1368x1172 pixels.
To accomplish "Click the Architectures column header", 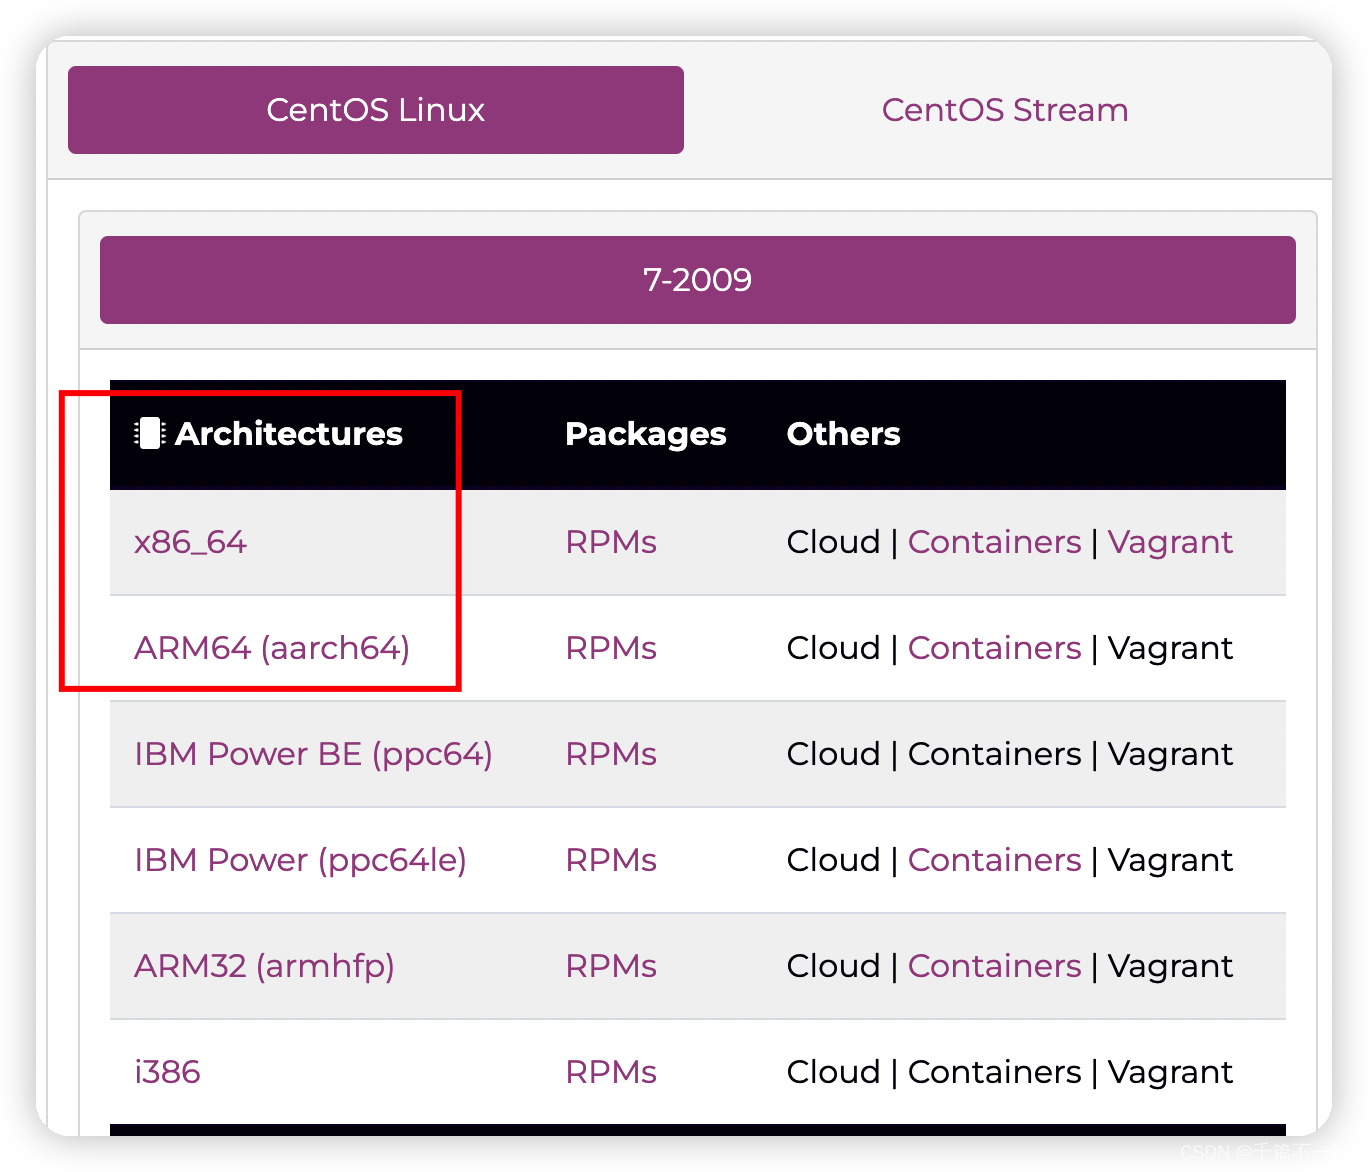I will [288, 433].
